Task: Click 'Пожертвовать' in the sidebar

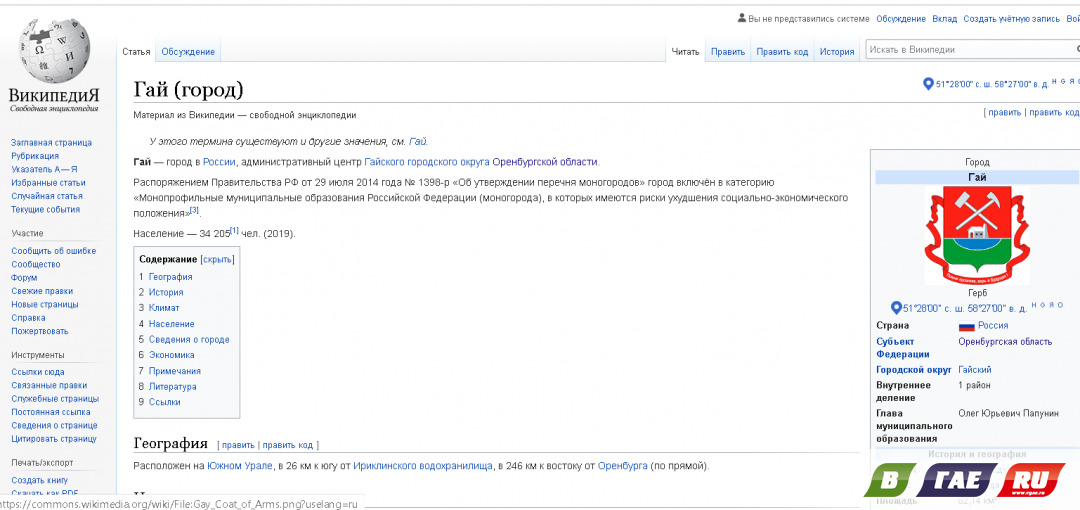Action: tap(40, 331)
